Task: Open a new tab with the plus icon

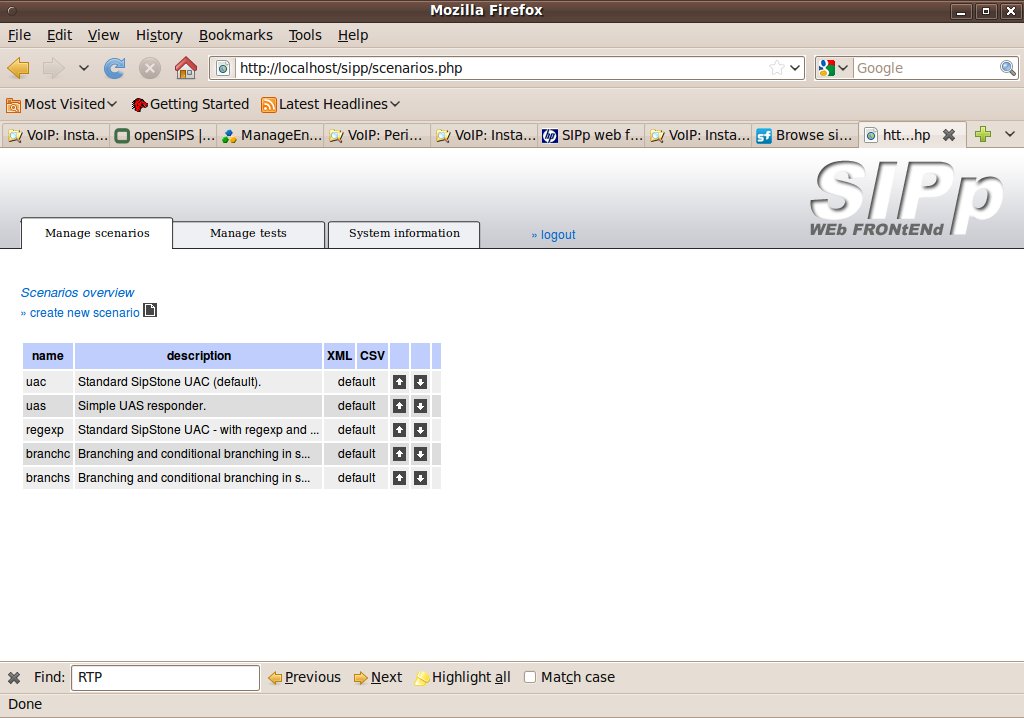Action: pos(982,135)
